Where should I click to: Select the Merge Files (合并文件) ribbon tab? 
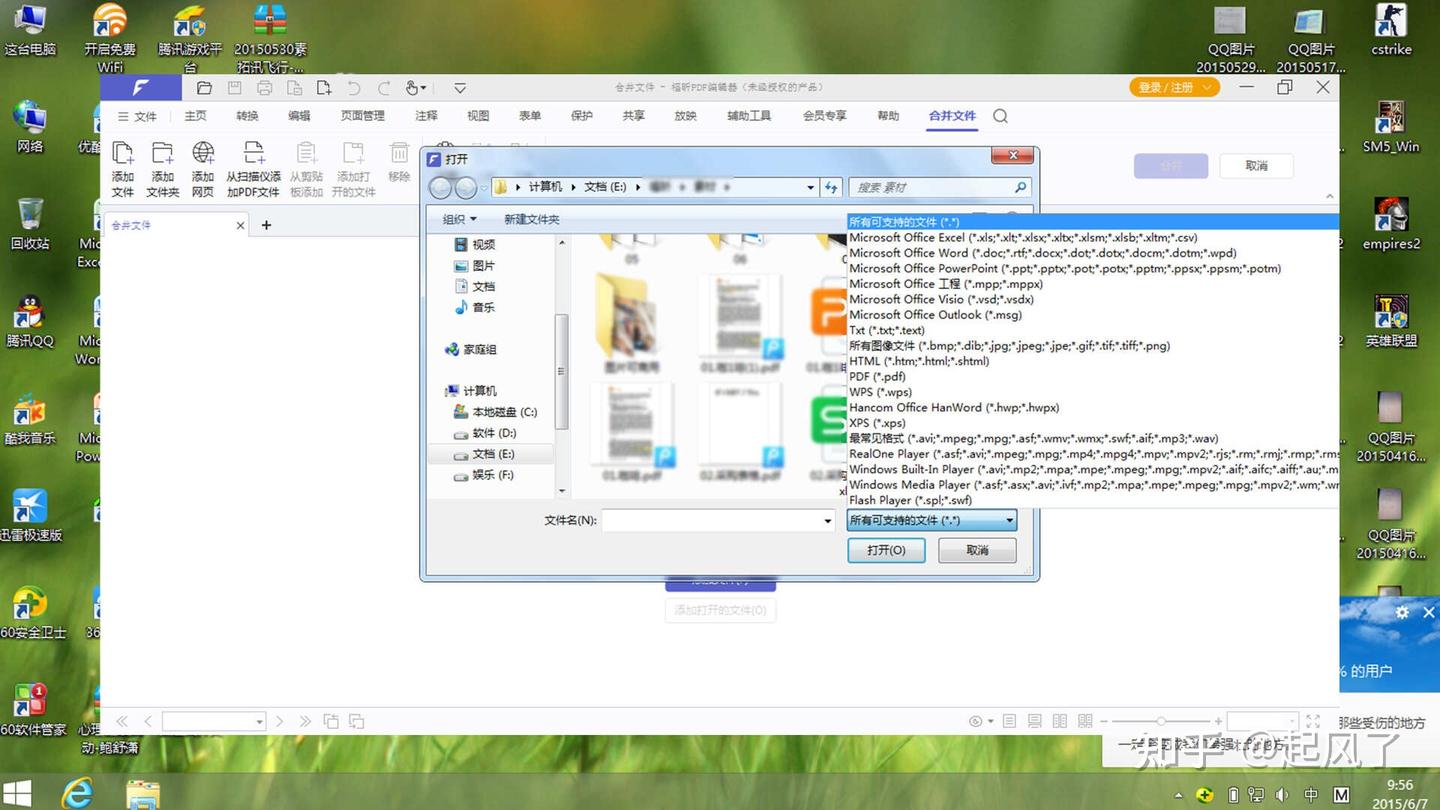click(x=952, y=116)
